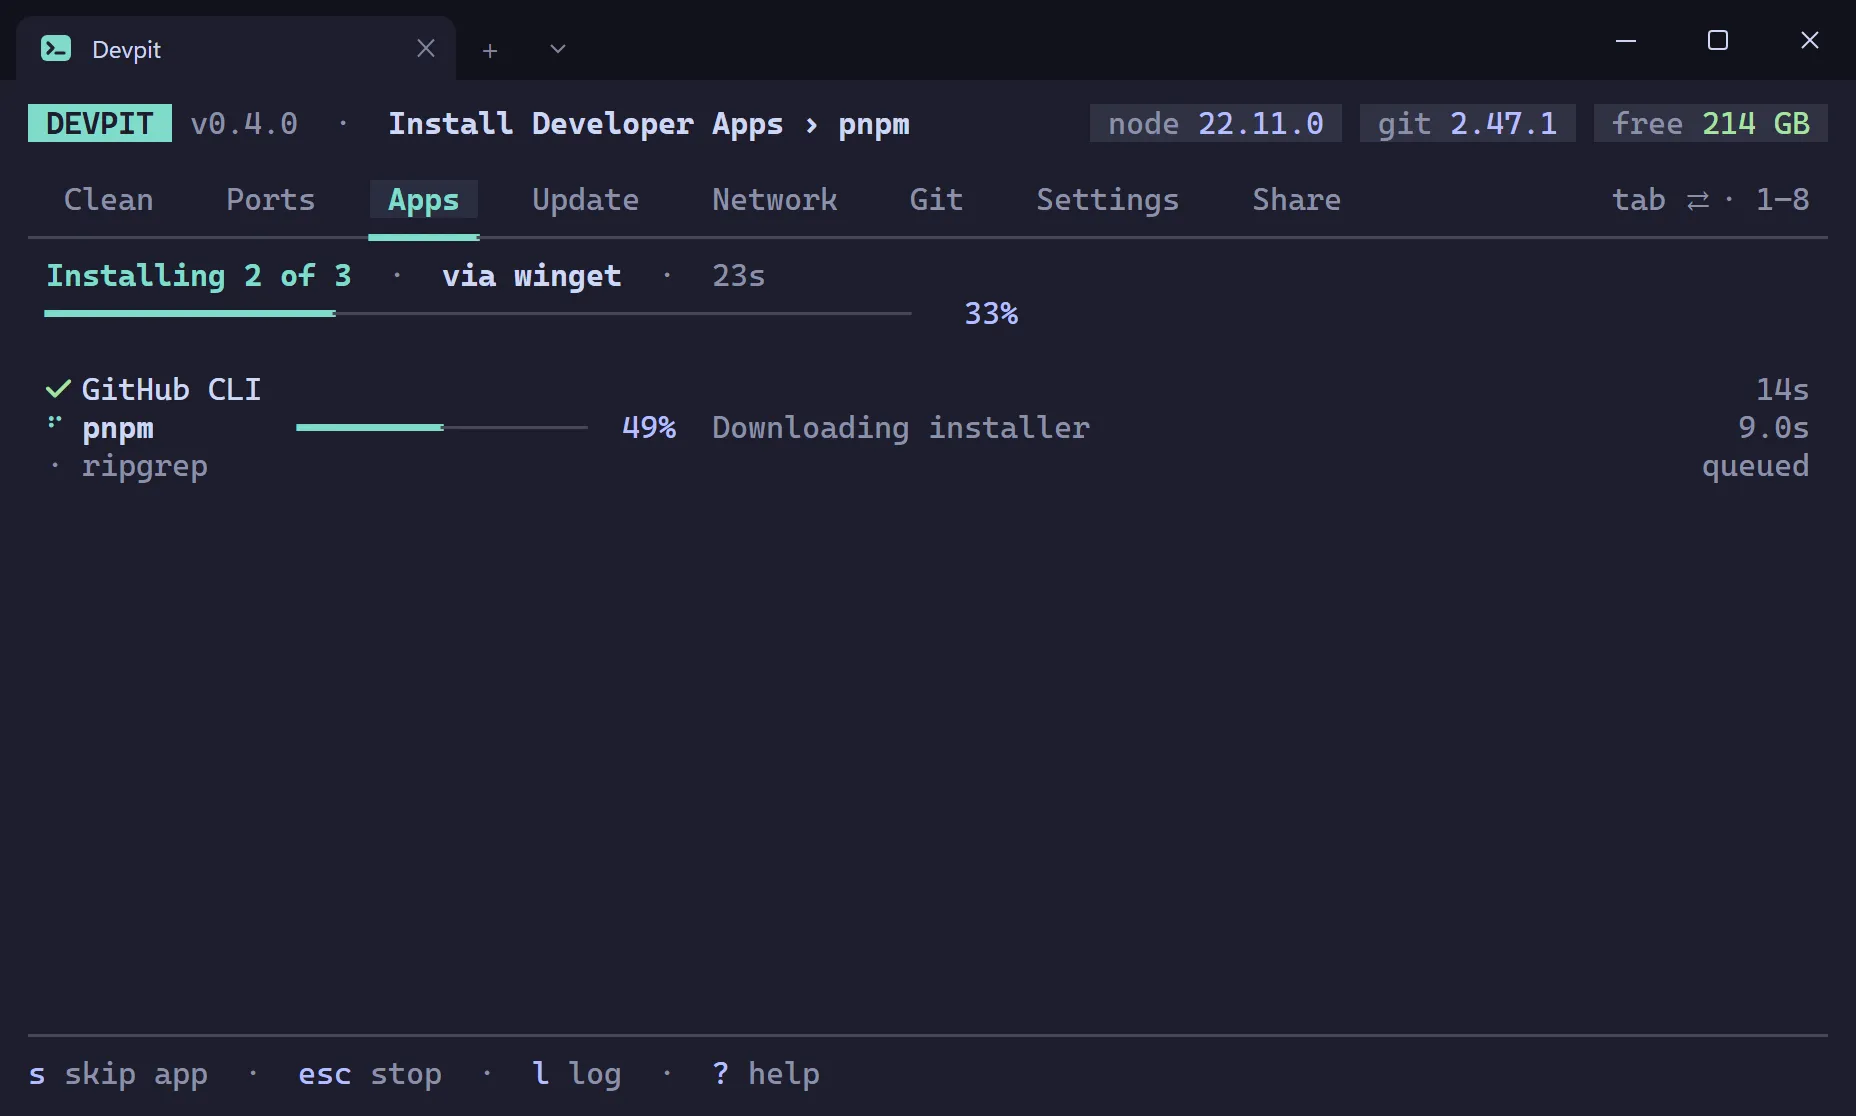The width and height of the screenshot is (1856, 1116).
Task: Click the green checkmark beside GitHub CLI
Action: pyautogui.click(x=58, y=389)
